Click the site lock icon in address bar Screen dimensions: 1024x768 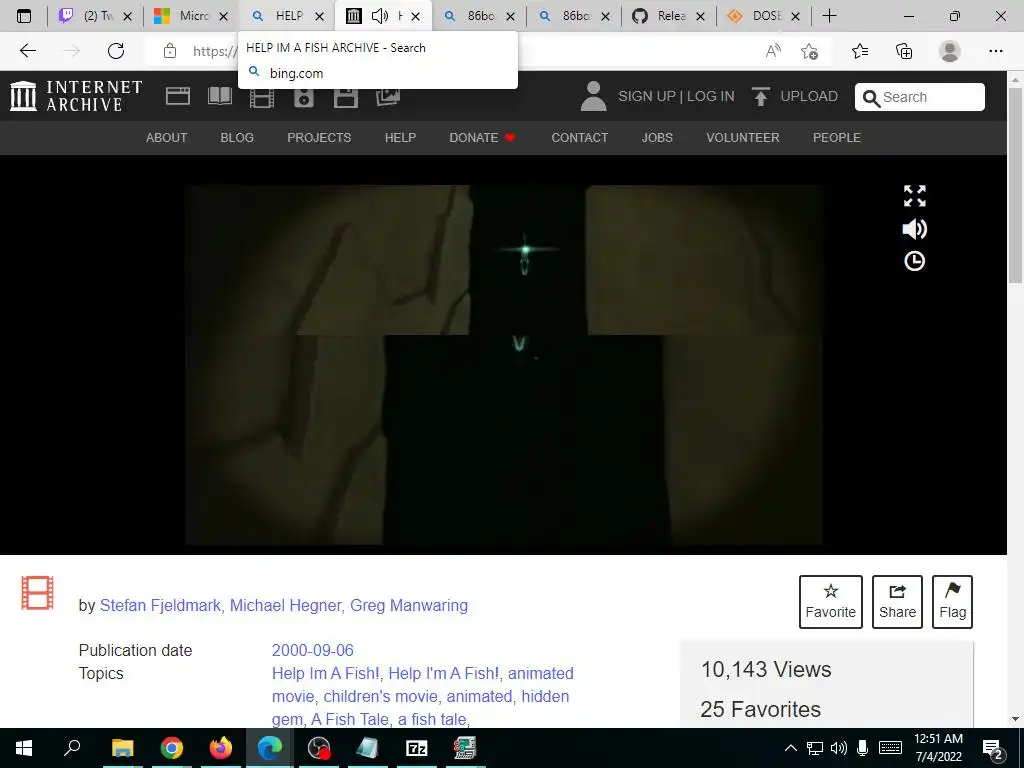[170, 51]
